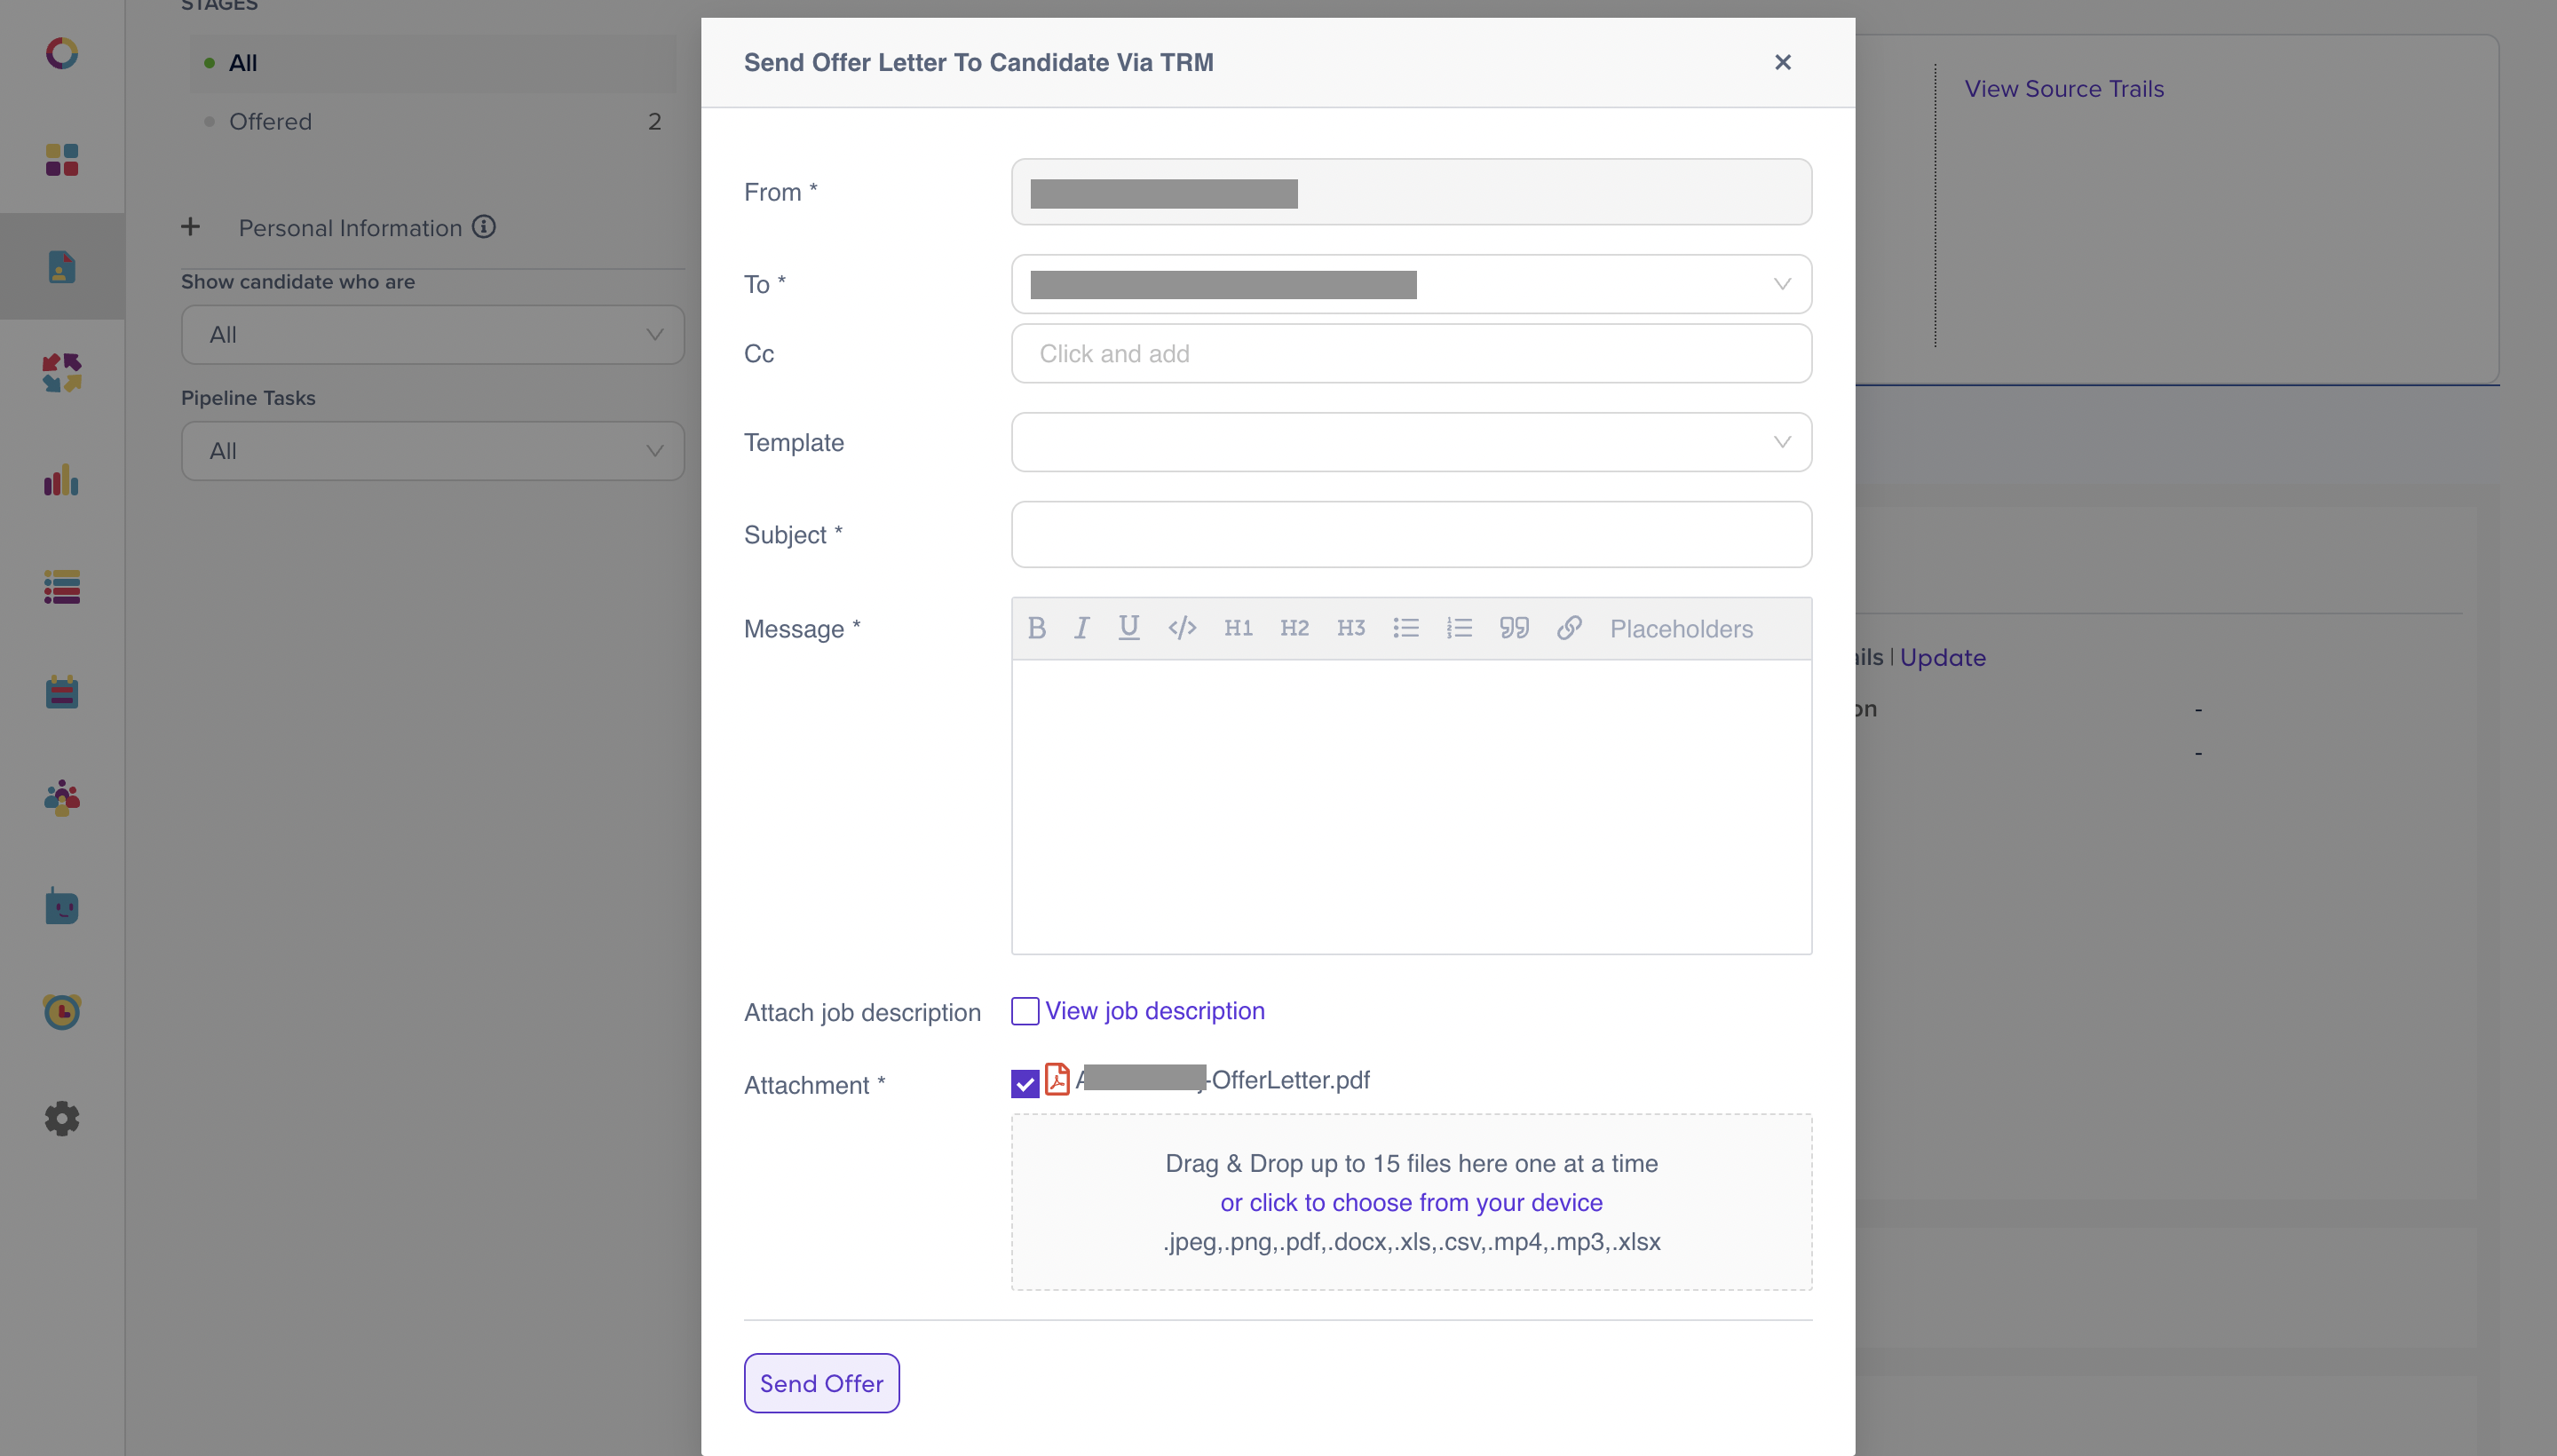Apply bold formatting in the message toolbar
Screen dimensions: 2557x1456
[1037, 628]
